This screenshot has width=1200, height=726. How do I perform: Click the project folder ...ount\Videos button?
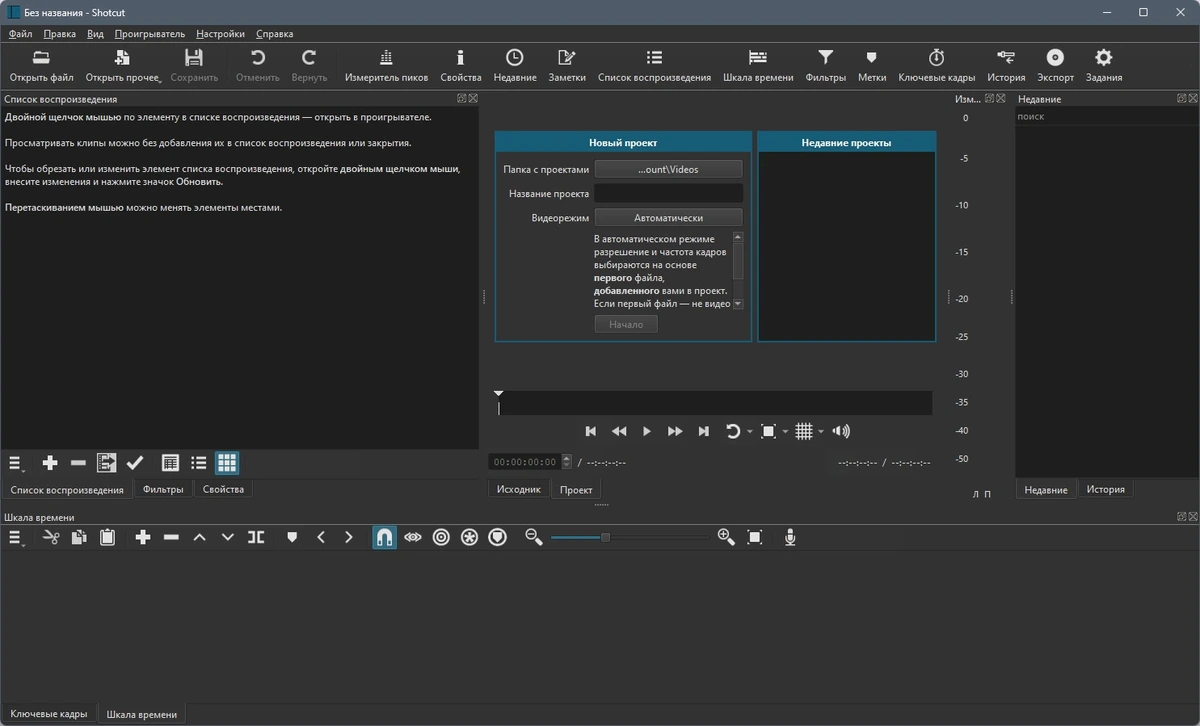669,169
